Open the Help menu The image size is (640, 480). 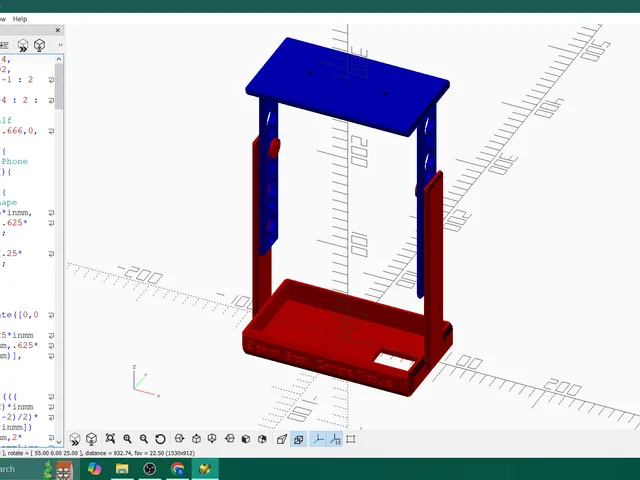(20, 19)
